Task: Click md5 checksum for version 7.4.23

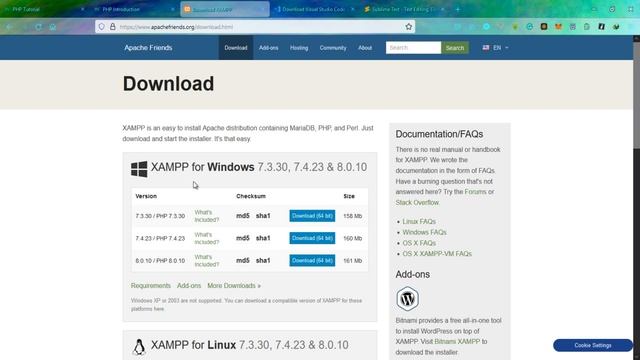Action: 243,238
